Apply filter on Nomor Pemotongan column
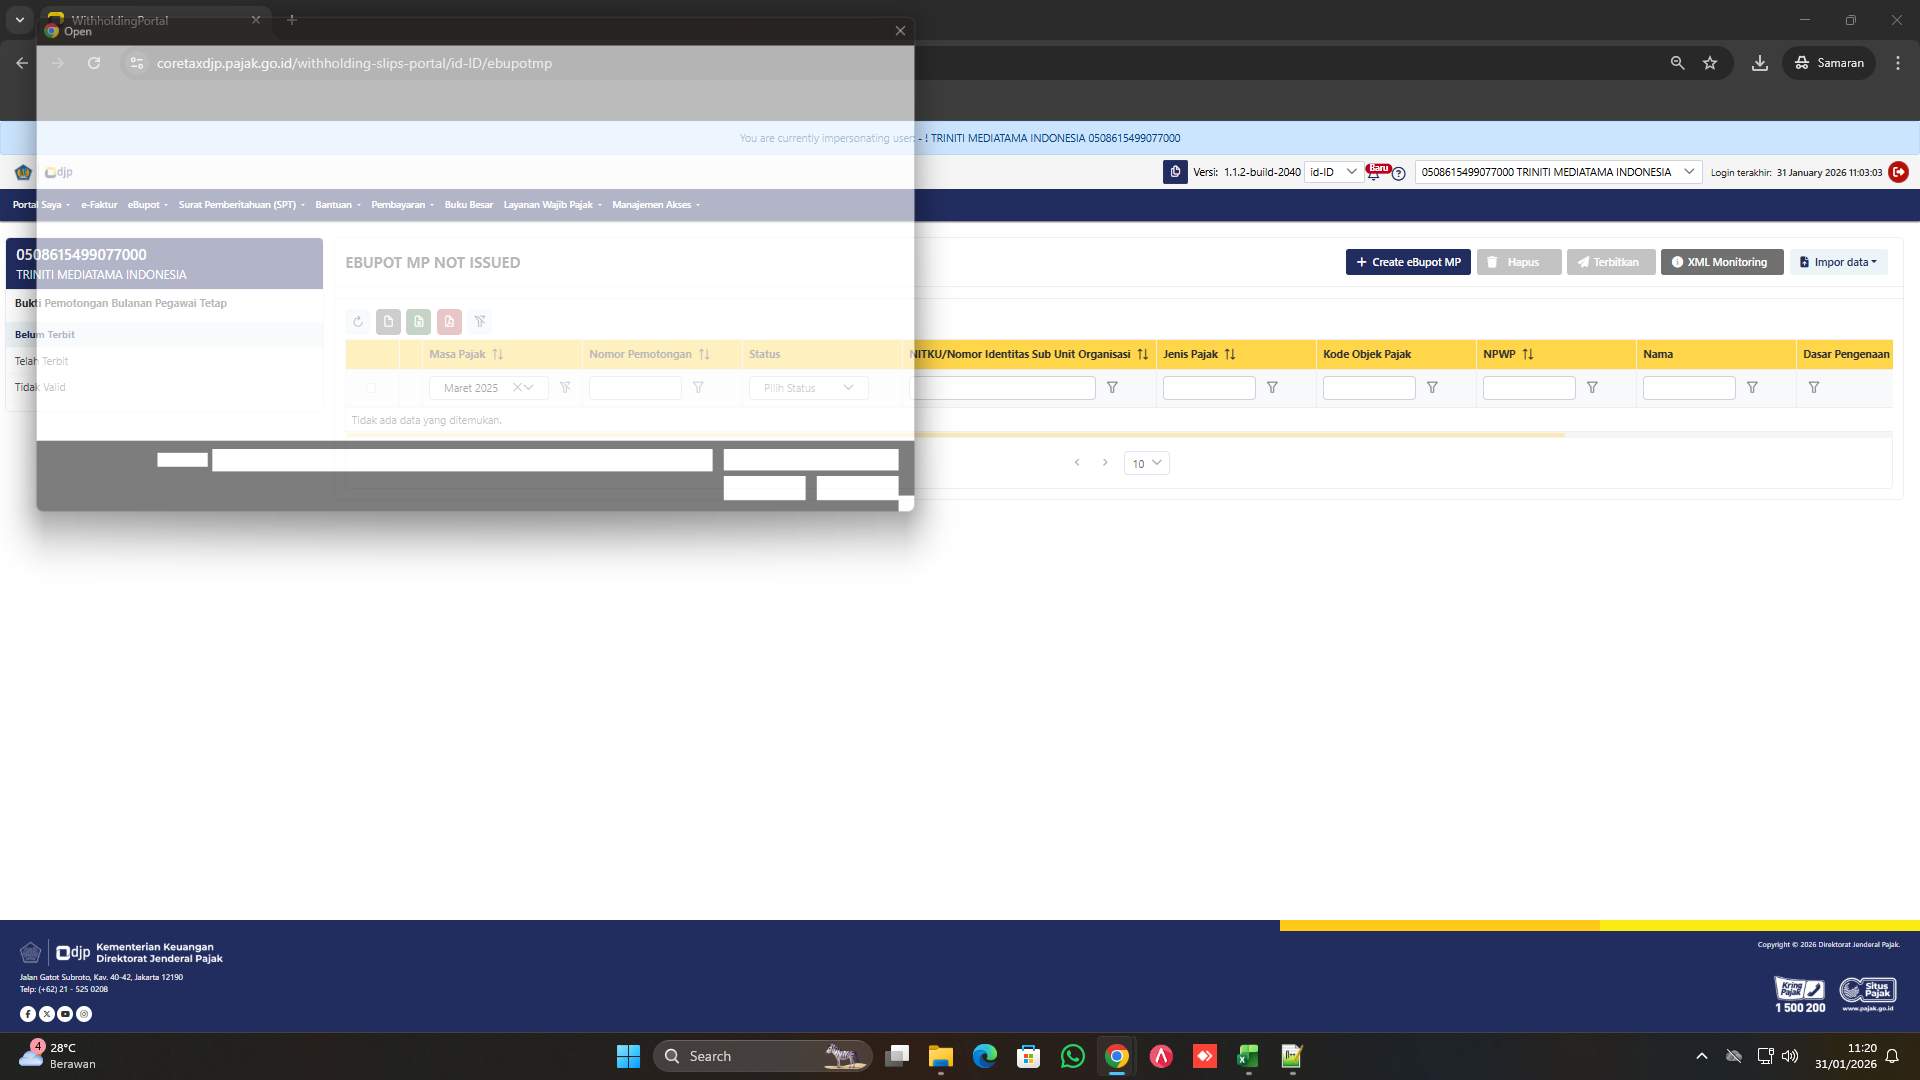 698,388
